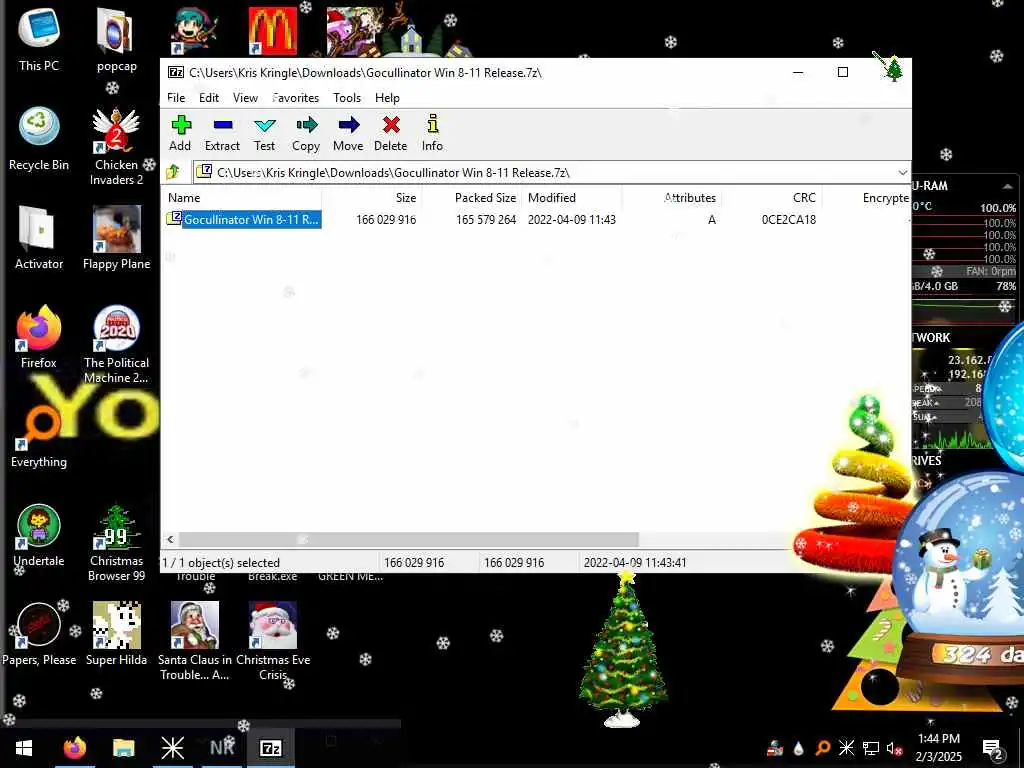
Task: Select the Recycle Bin desktop icon
Action: pyautogui.click(x=39, y=138)
